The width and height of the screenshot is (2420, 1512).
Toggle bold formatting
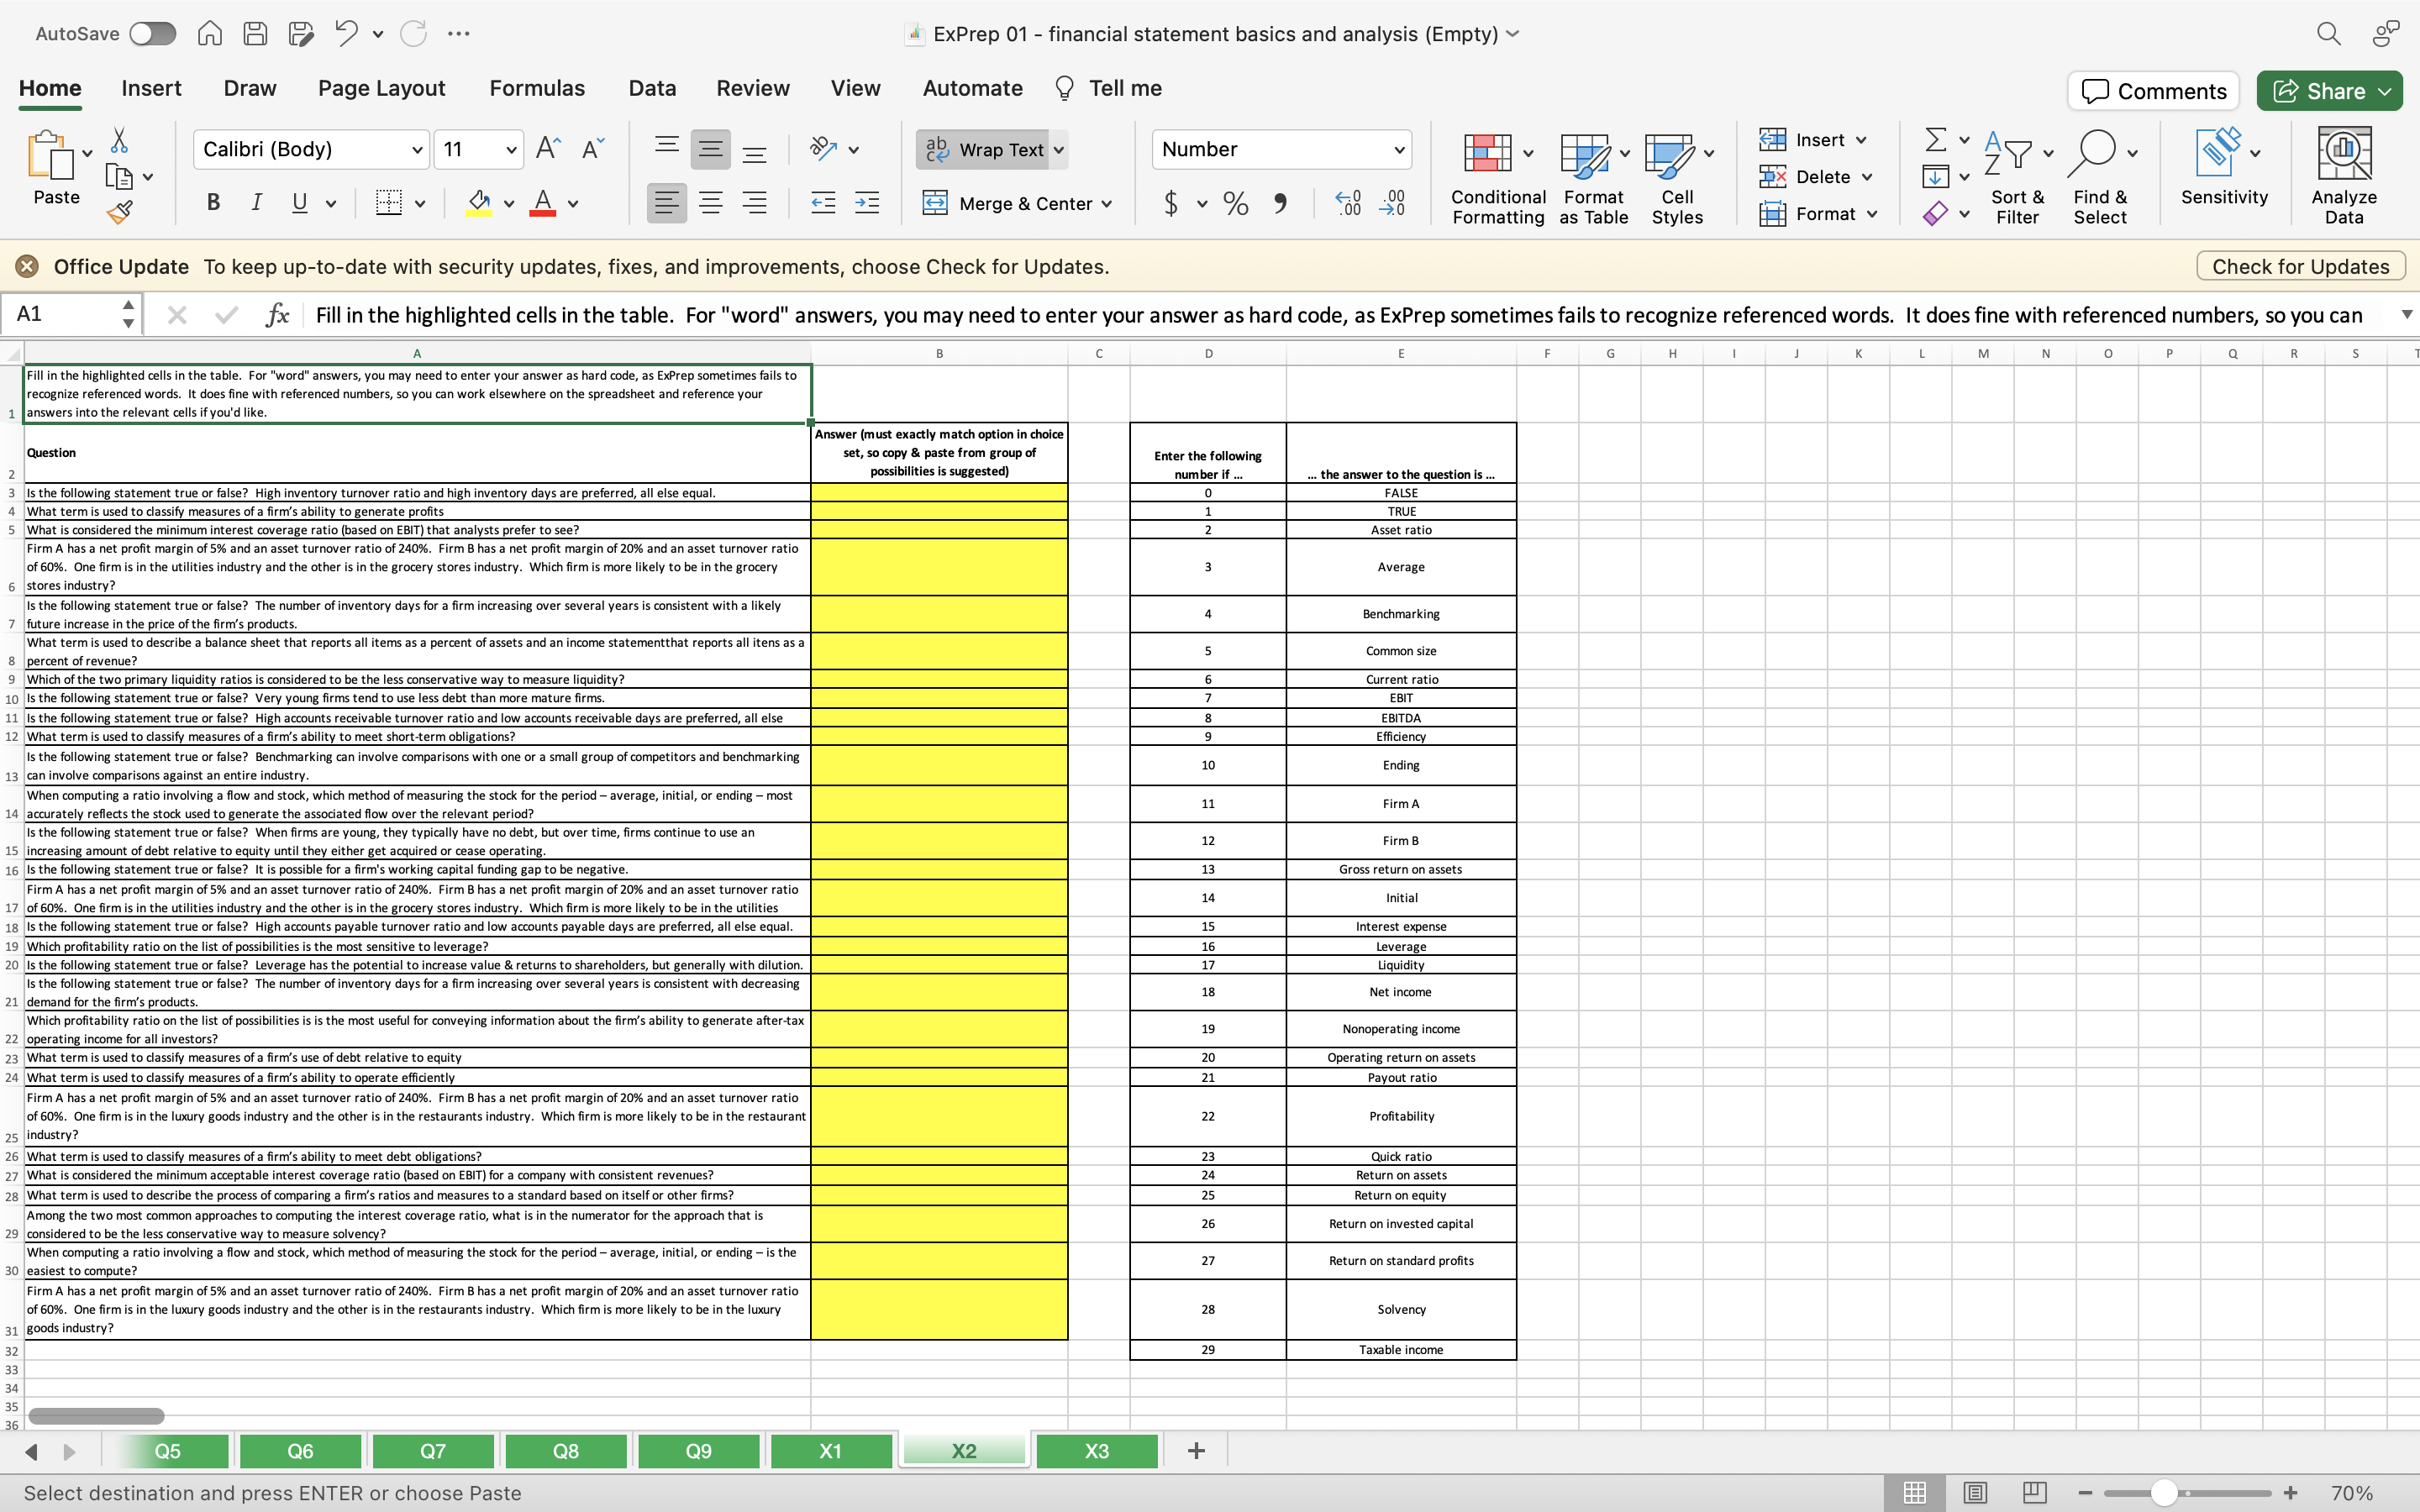[x=213, y=203]
